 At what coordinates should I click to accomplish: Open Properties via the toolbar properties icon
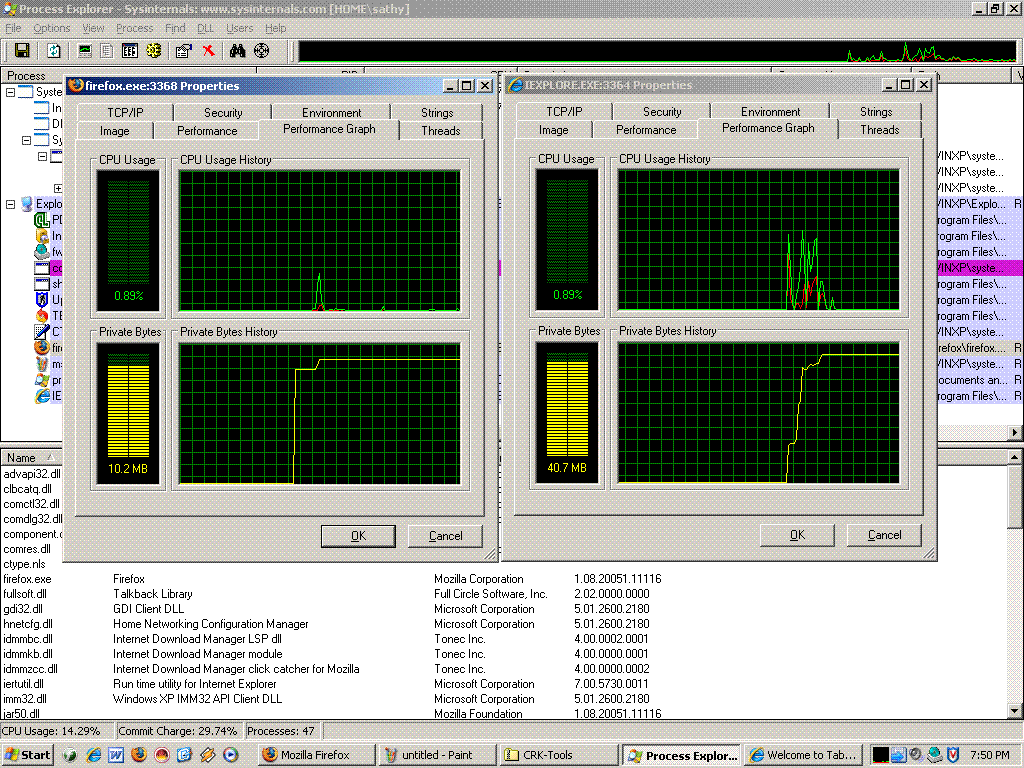(184, 51)
